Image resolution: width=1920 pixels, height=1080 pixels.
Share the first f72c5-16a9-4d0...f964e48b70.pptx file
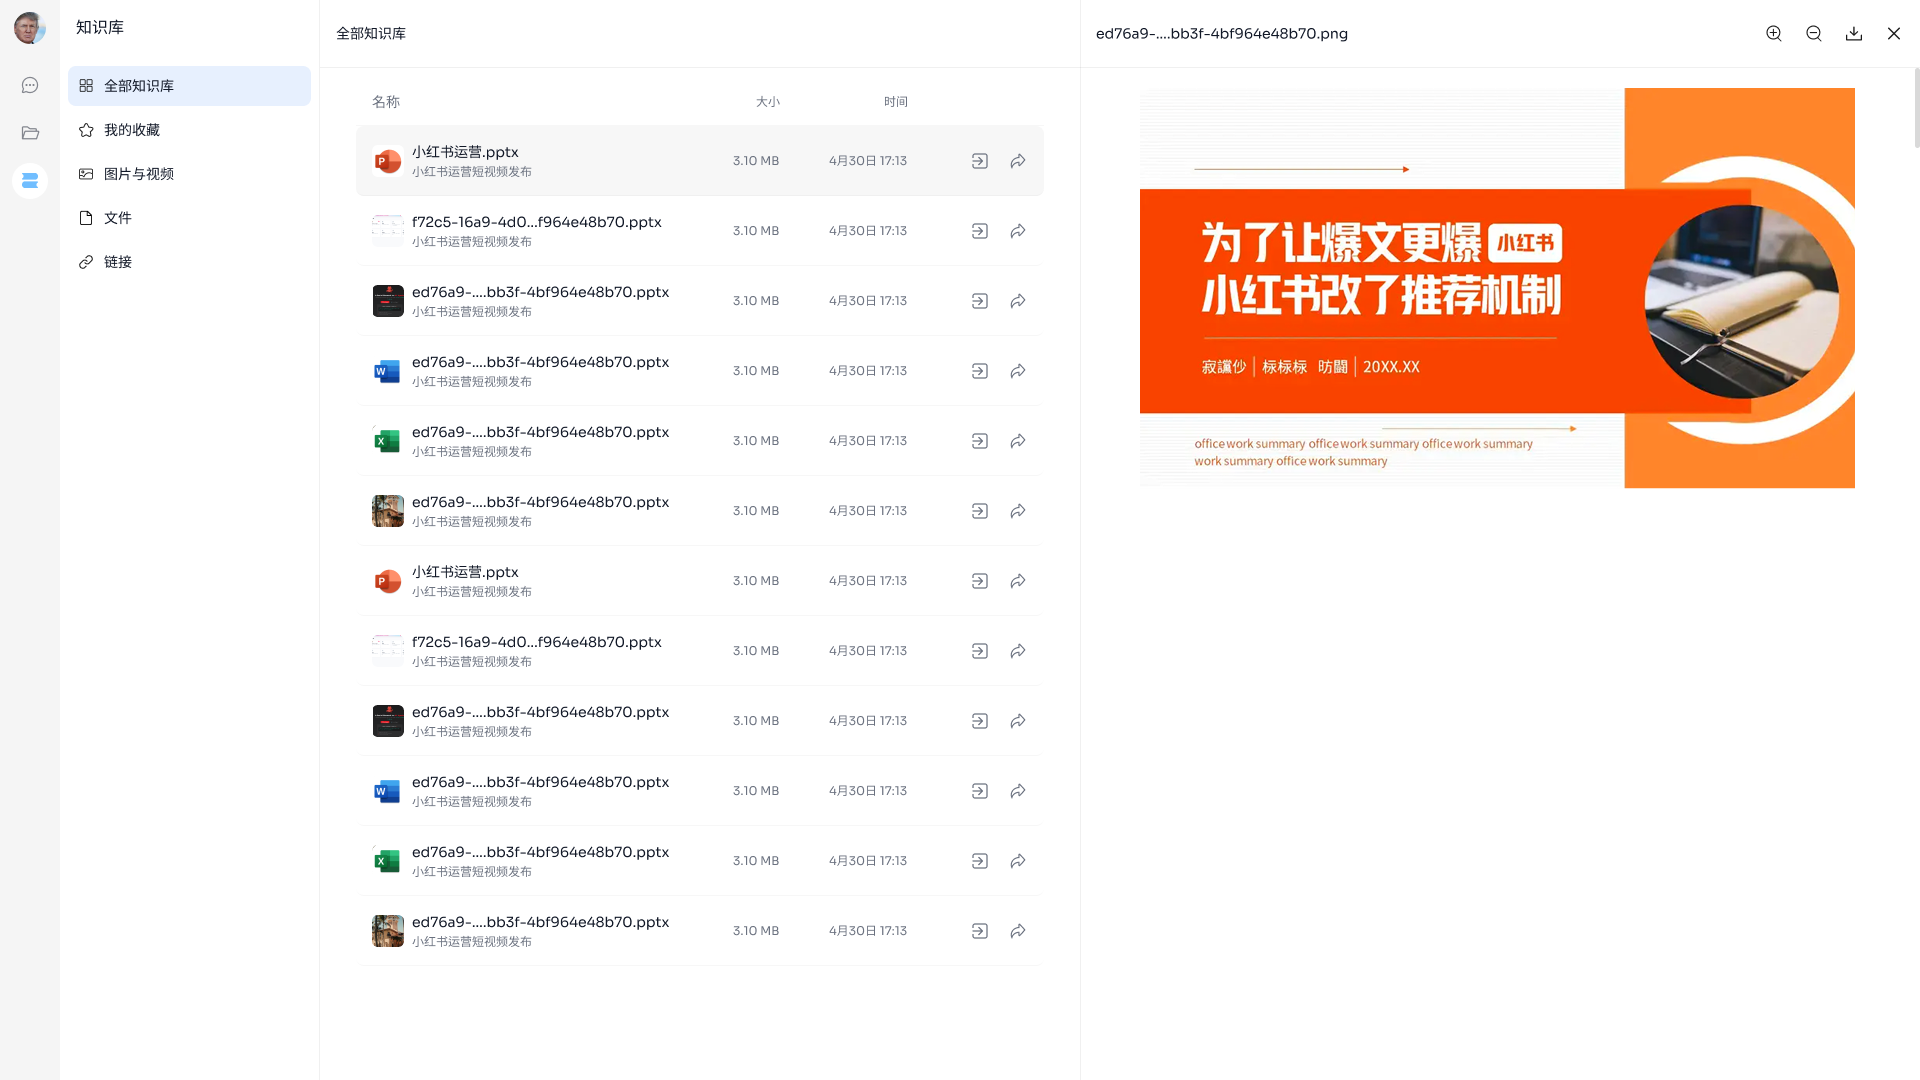point(1018,231)
